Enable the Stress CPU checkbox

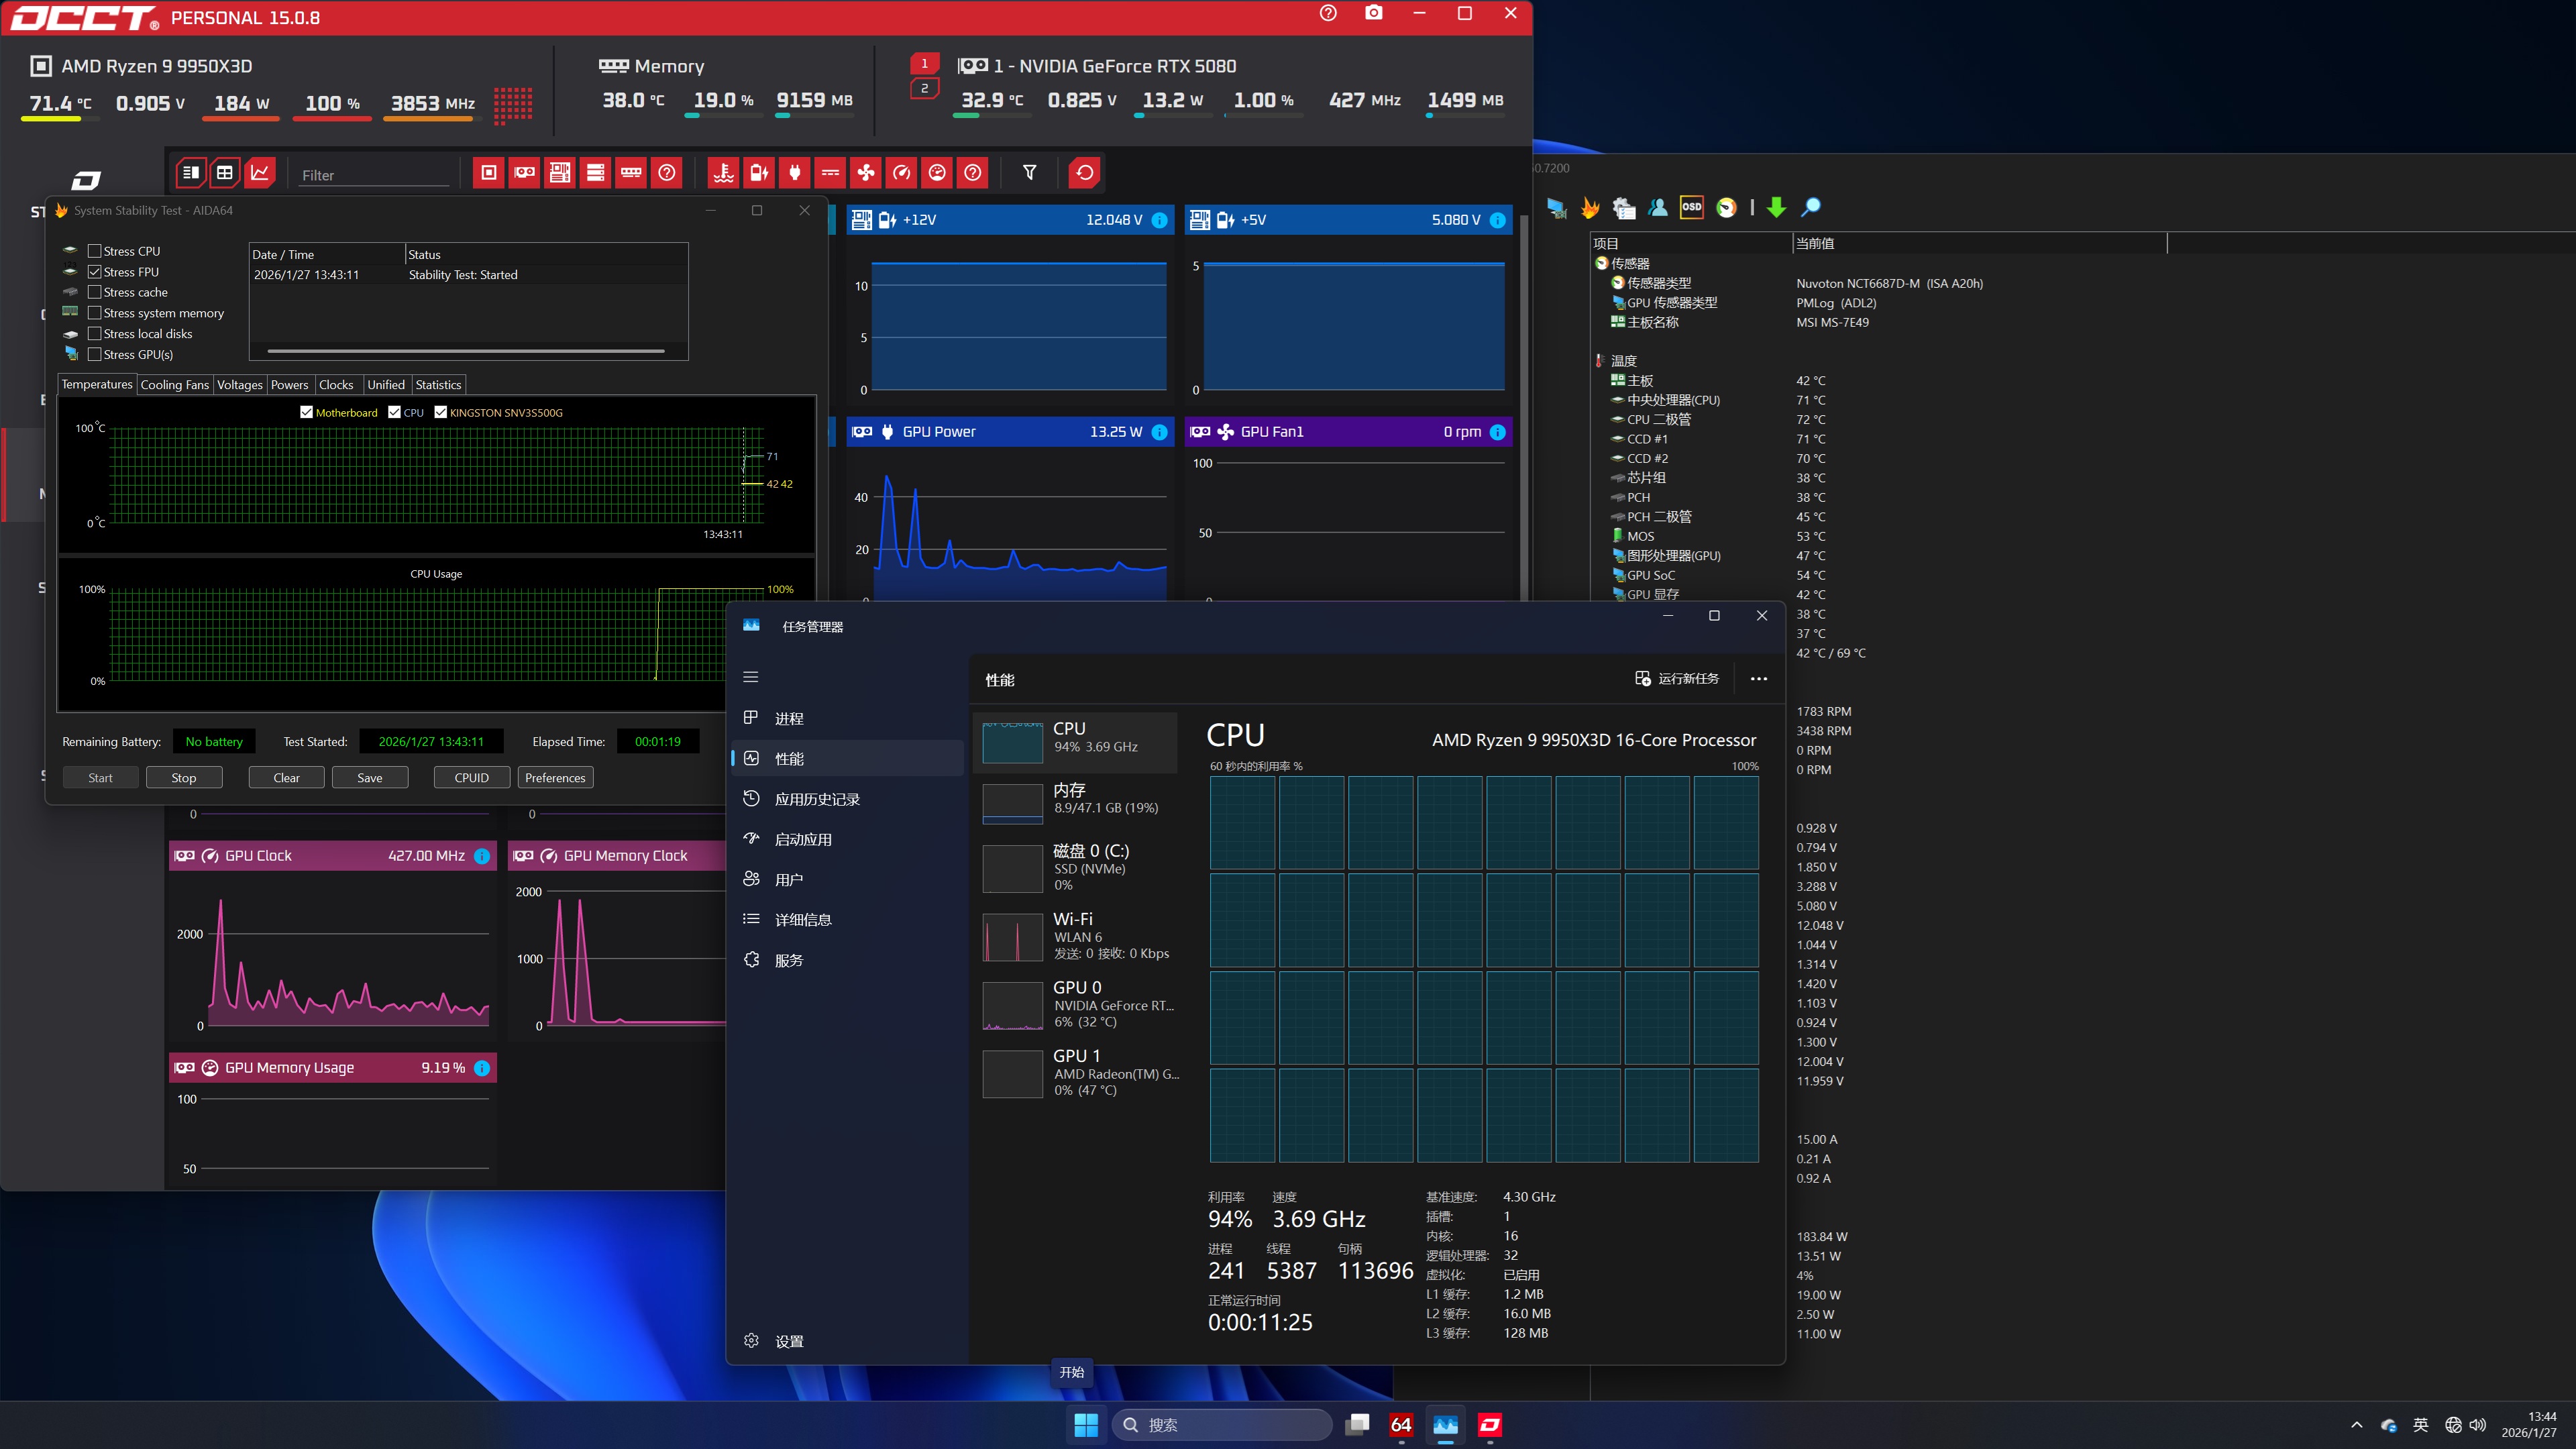pyautogui.click(x=95, y=251)
